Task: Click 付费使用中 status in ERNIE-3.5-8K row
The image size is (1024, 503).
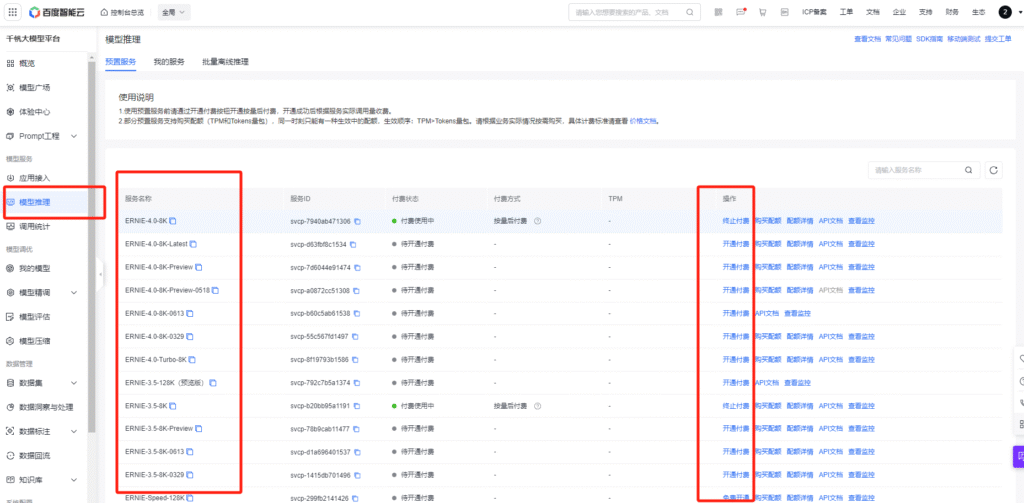Action: click(x=417, y=406)
